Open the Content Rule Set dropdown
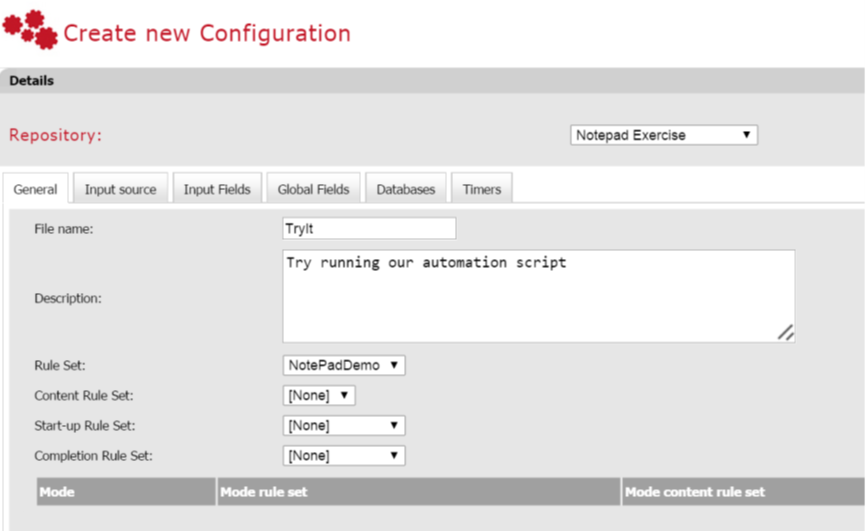The width and height of the screenshot is (866, 532). pyautogui.click(x=319, y=396)
